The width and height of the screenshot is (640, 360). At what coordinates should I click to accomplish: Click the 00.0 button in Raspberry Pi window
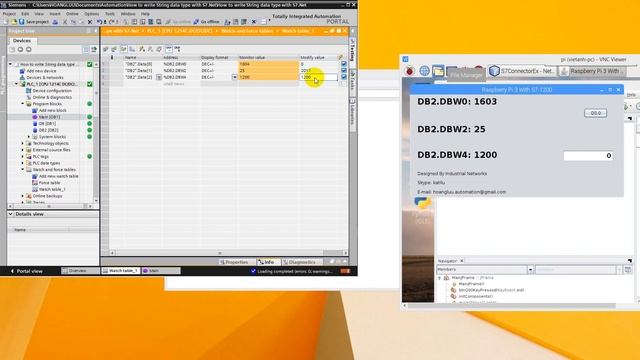[x=595, y=113]
